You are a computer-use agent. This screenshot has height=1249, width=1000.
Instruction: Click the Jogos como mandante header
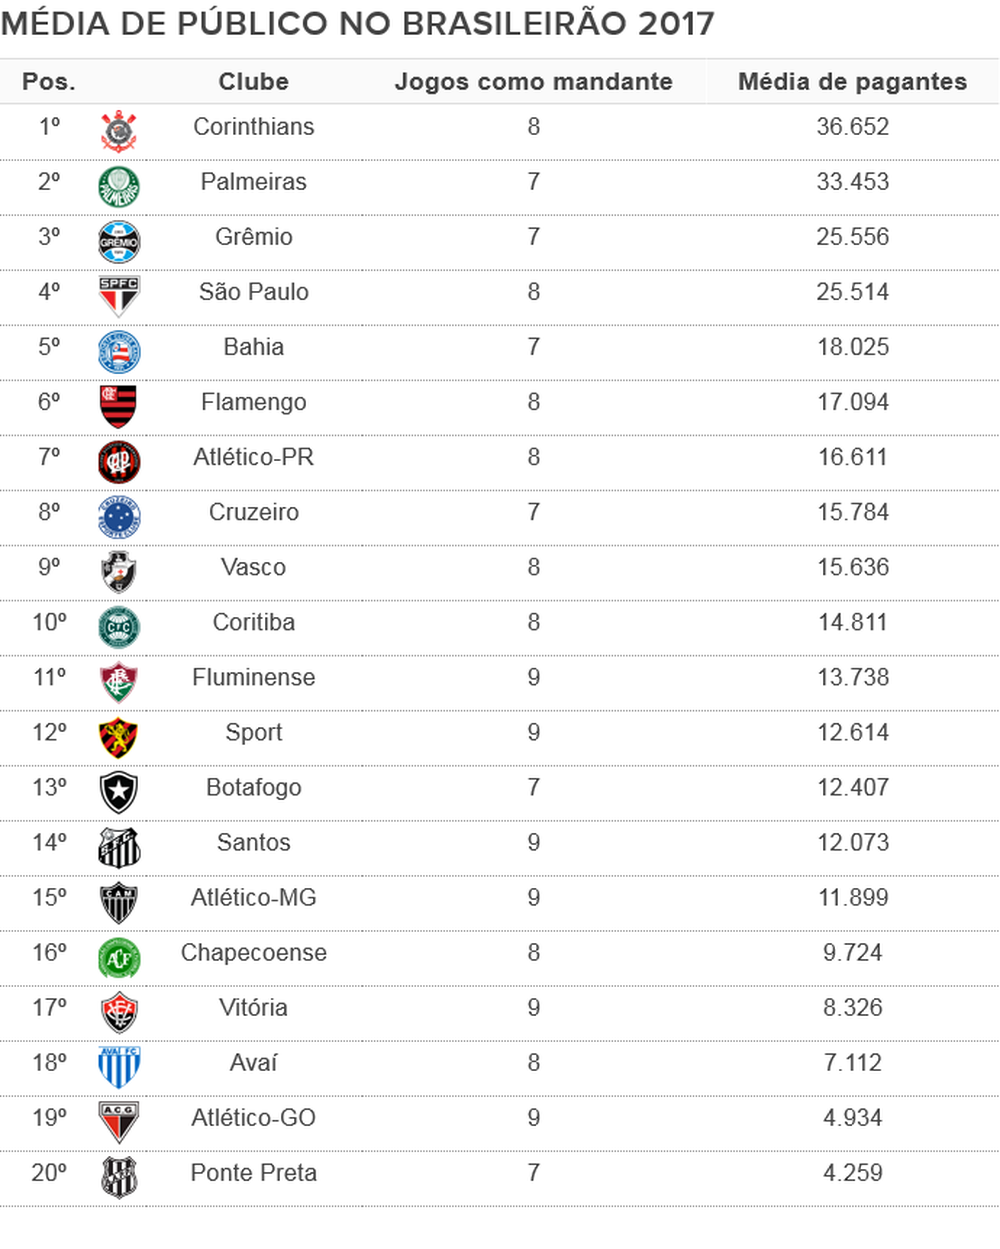[533, 82]
